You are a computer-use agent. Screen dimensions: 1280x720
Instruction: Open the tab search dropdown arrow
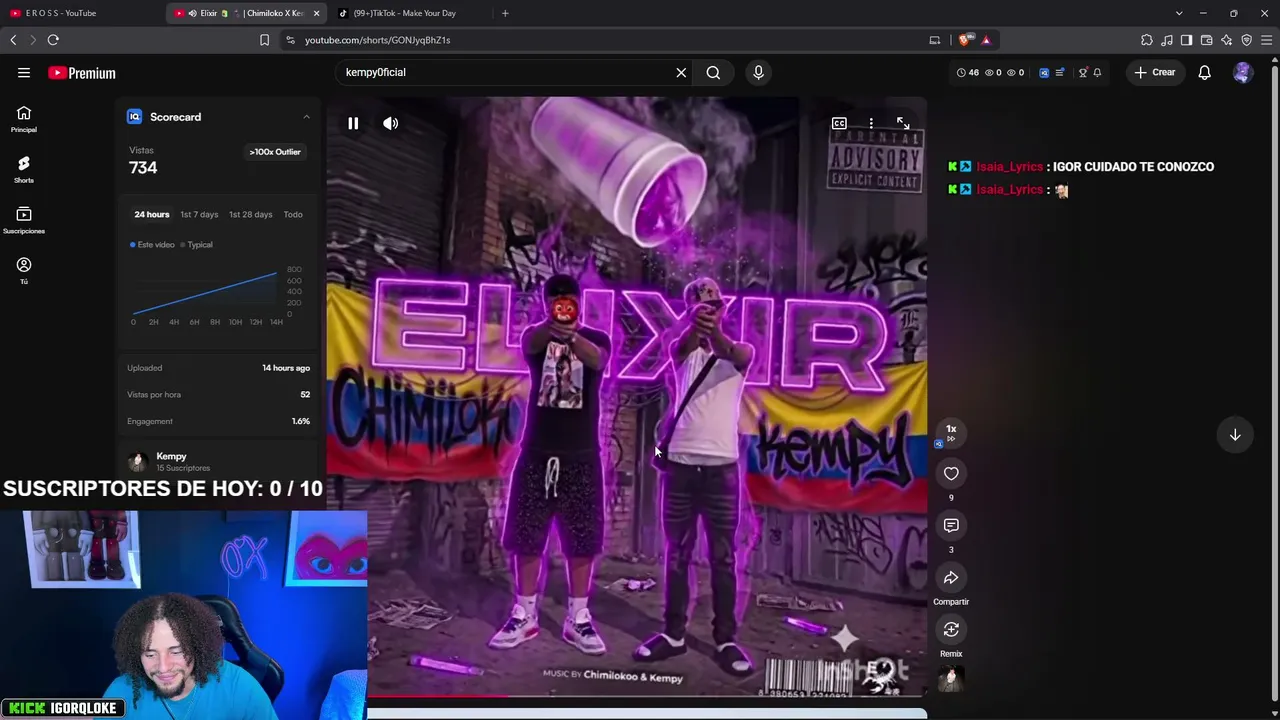(1179, 13)
